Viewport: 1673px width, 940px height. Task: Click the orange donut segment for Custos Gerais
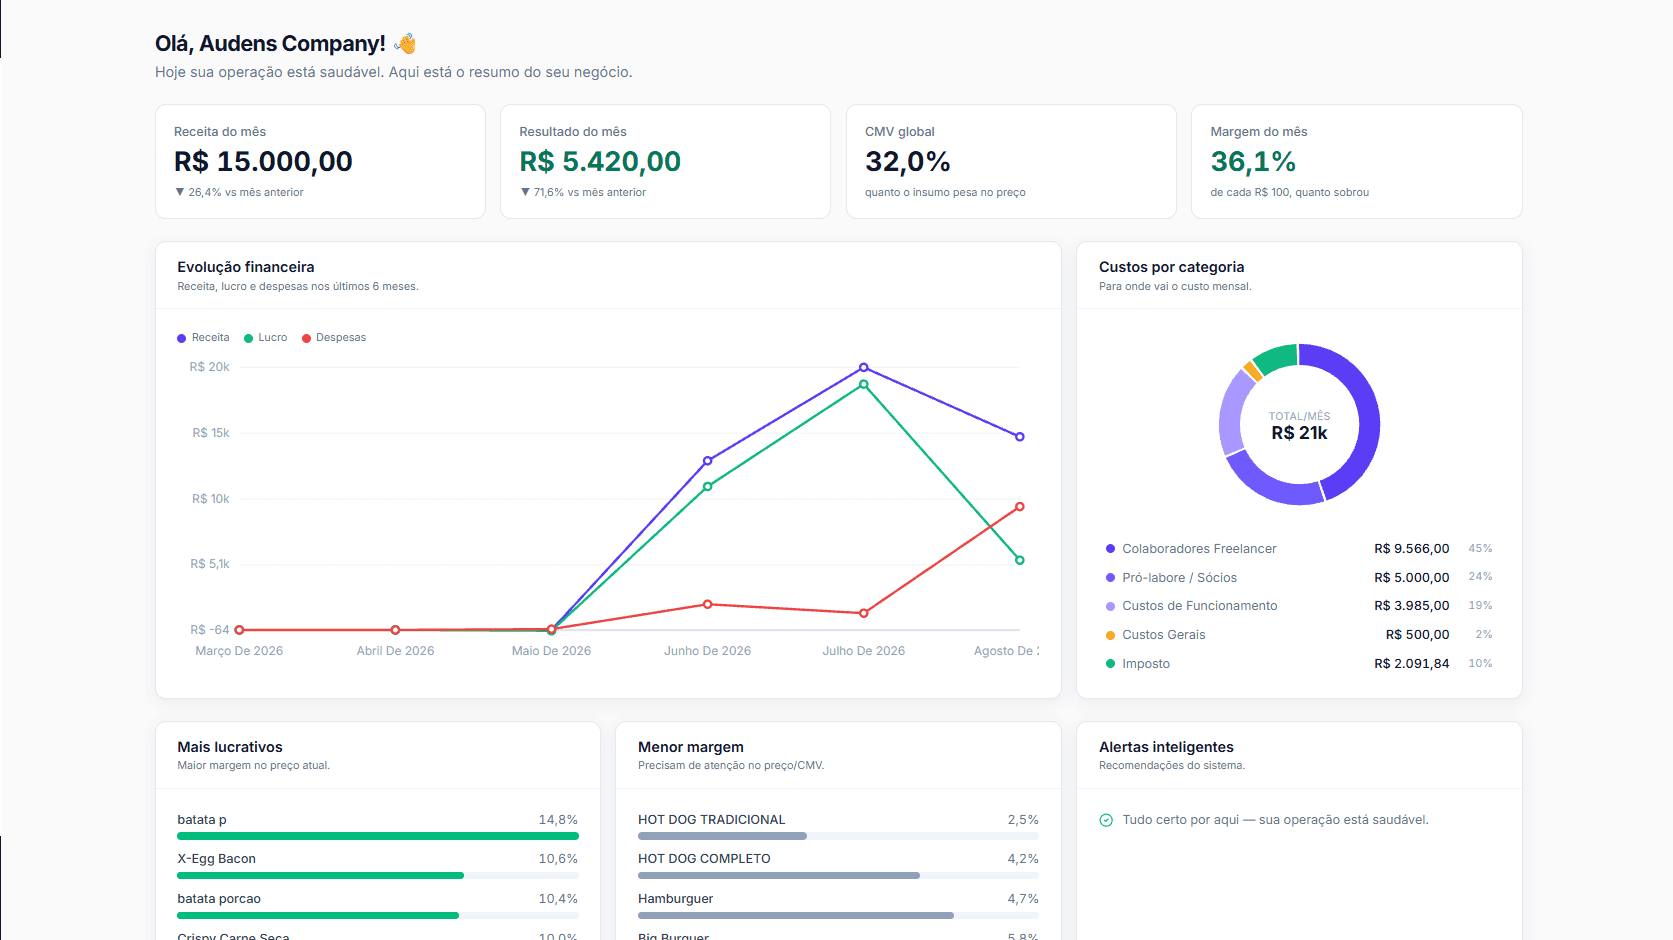point(1252,370)
